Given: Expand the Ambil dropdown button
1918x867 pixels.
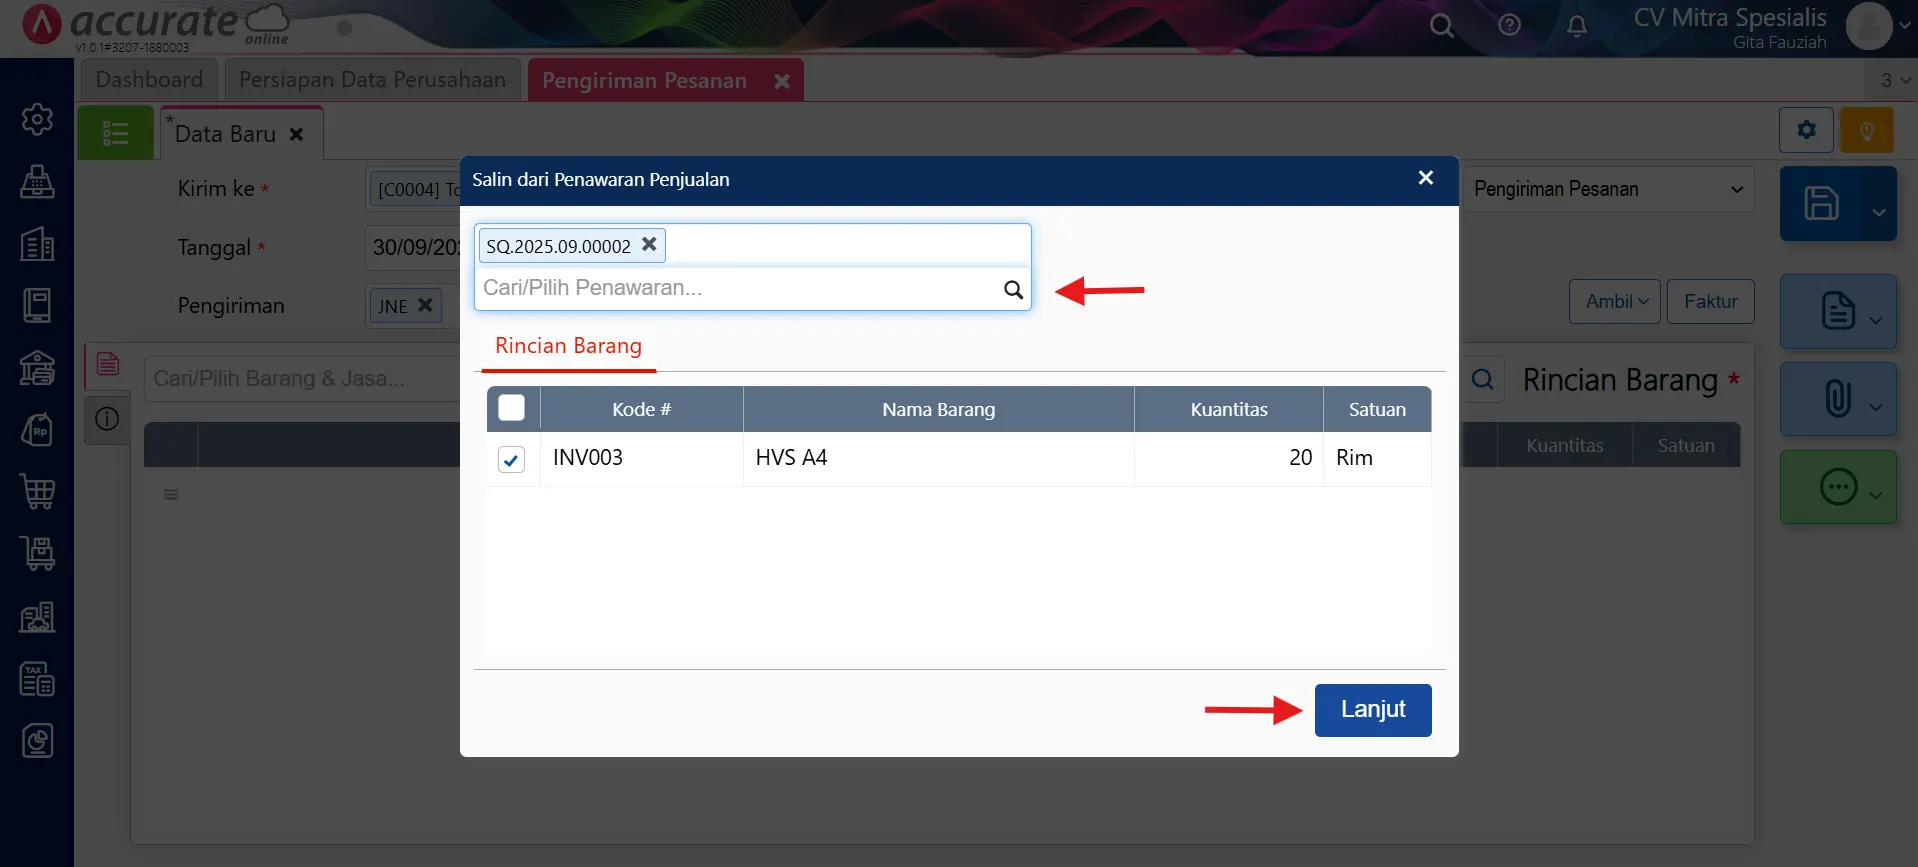Looking at the screenshot, I should [1615, 302].
